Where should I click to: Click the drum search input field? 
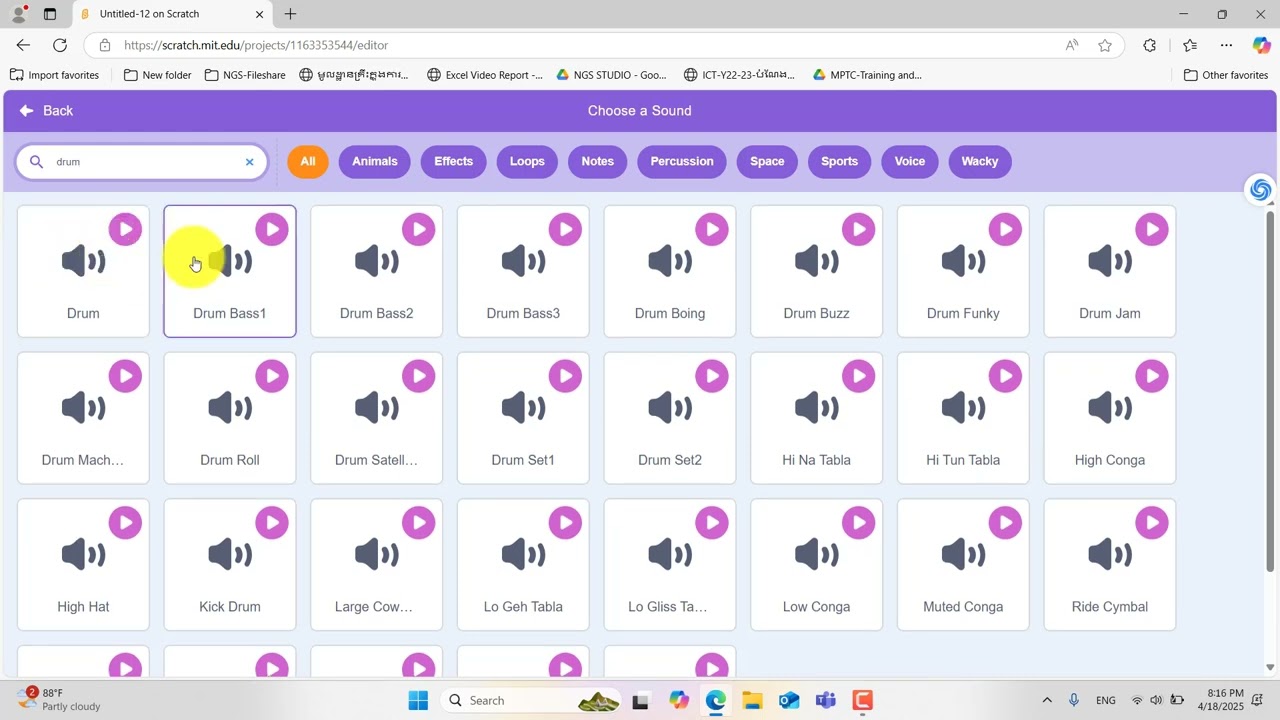pos(142,162)
